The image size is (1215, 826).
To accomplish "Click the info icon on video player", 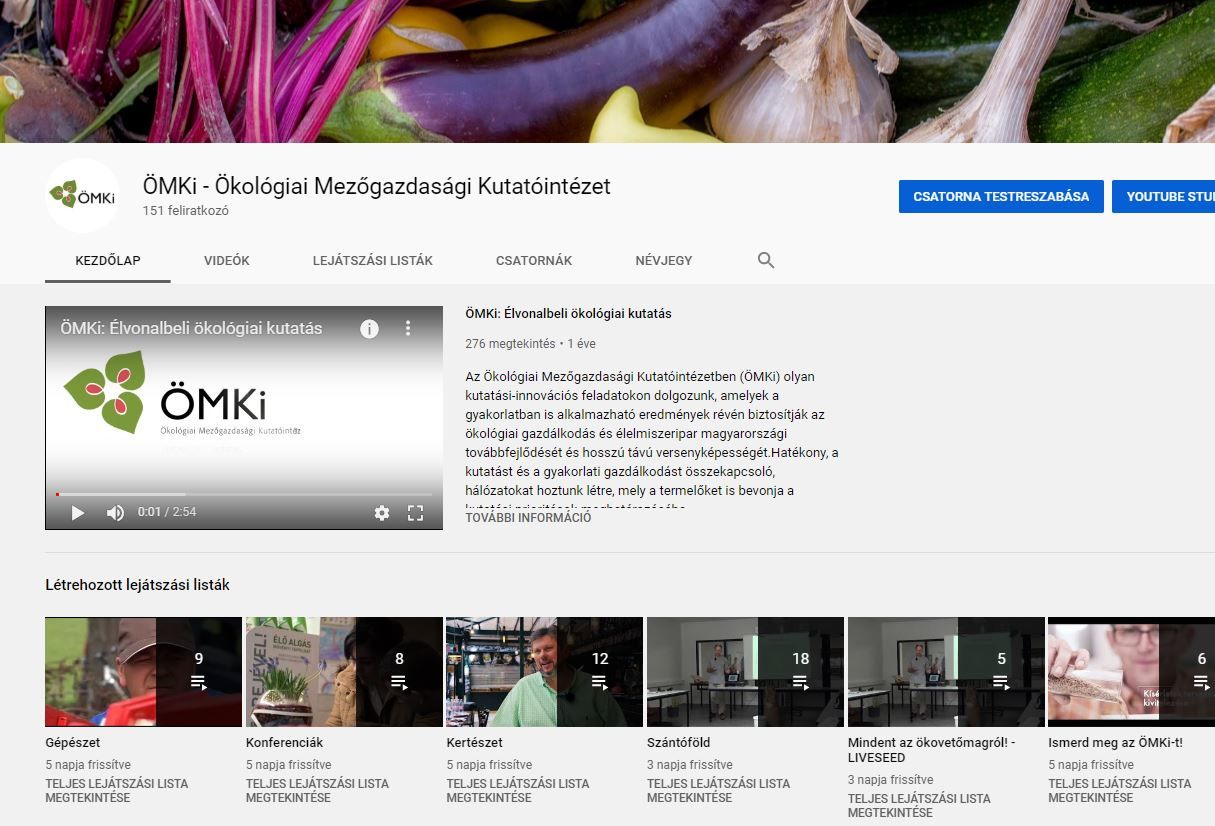I will pyautogui.click(x=369, y=328).
